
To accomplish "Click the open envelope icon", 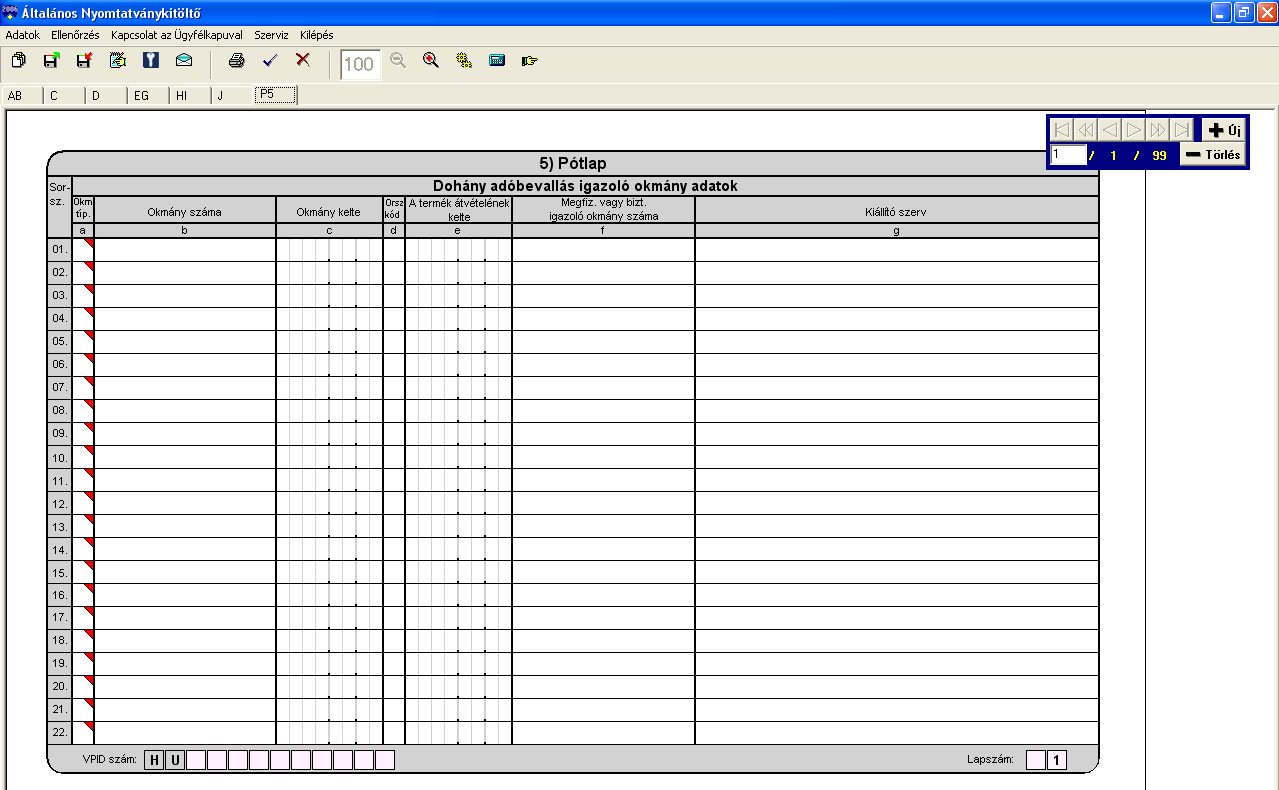I will [183, 61].
